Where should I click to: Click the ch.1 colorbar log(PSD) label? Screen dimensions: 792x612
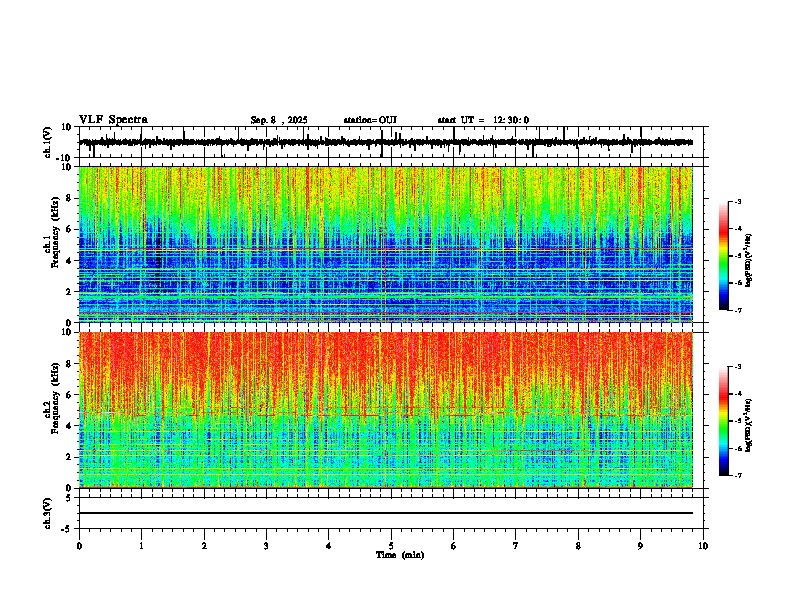coord(748,261)
